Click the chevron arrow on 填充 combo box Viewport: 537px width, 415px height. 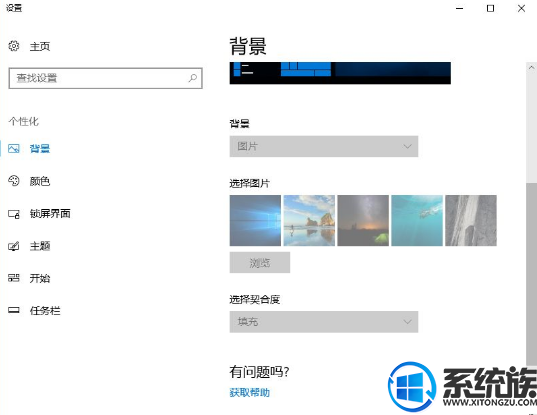[407, 322]
